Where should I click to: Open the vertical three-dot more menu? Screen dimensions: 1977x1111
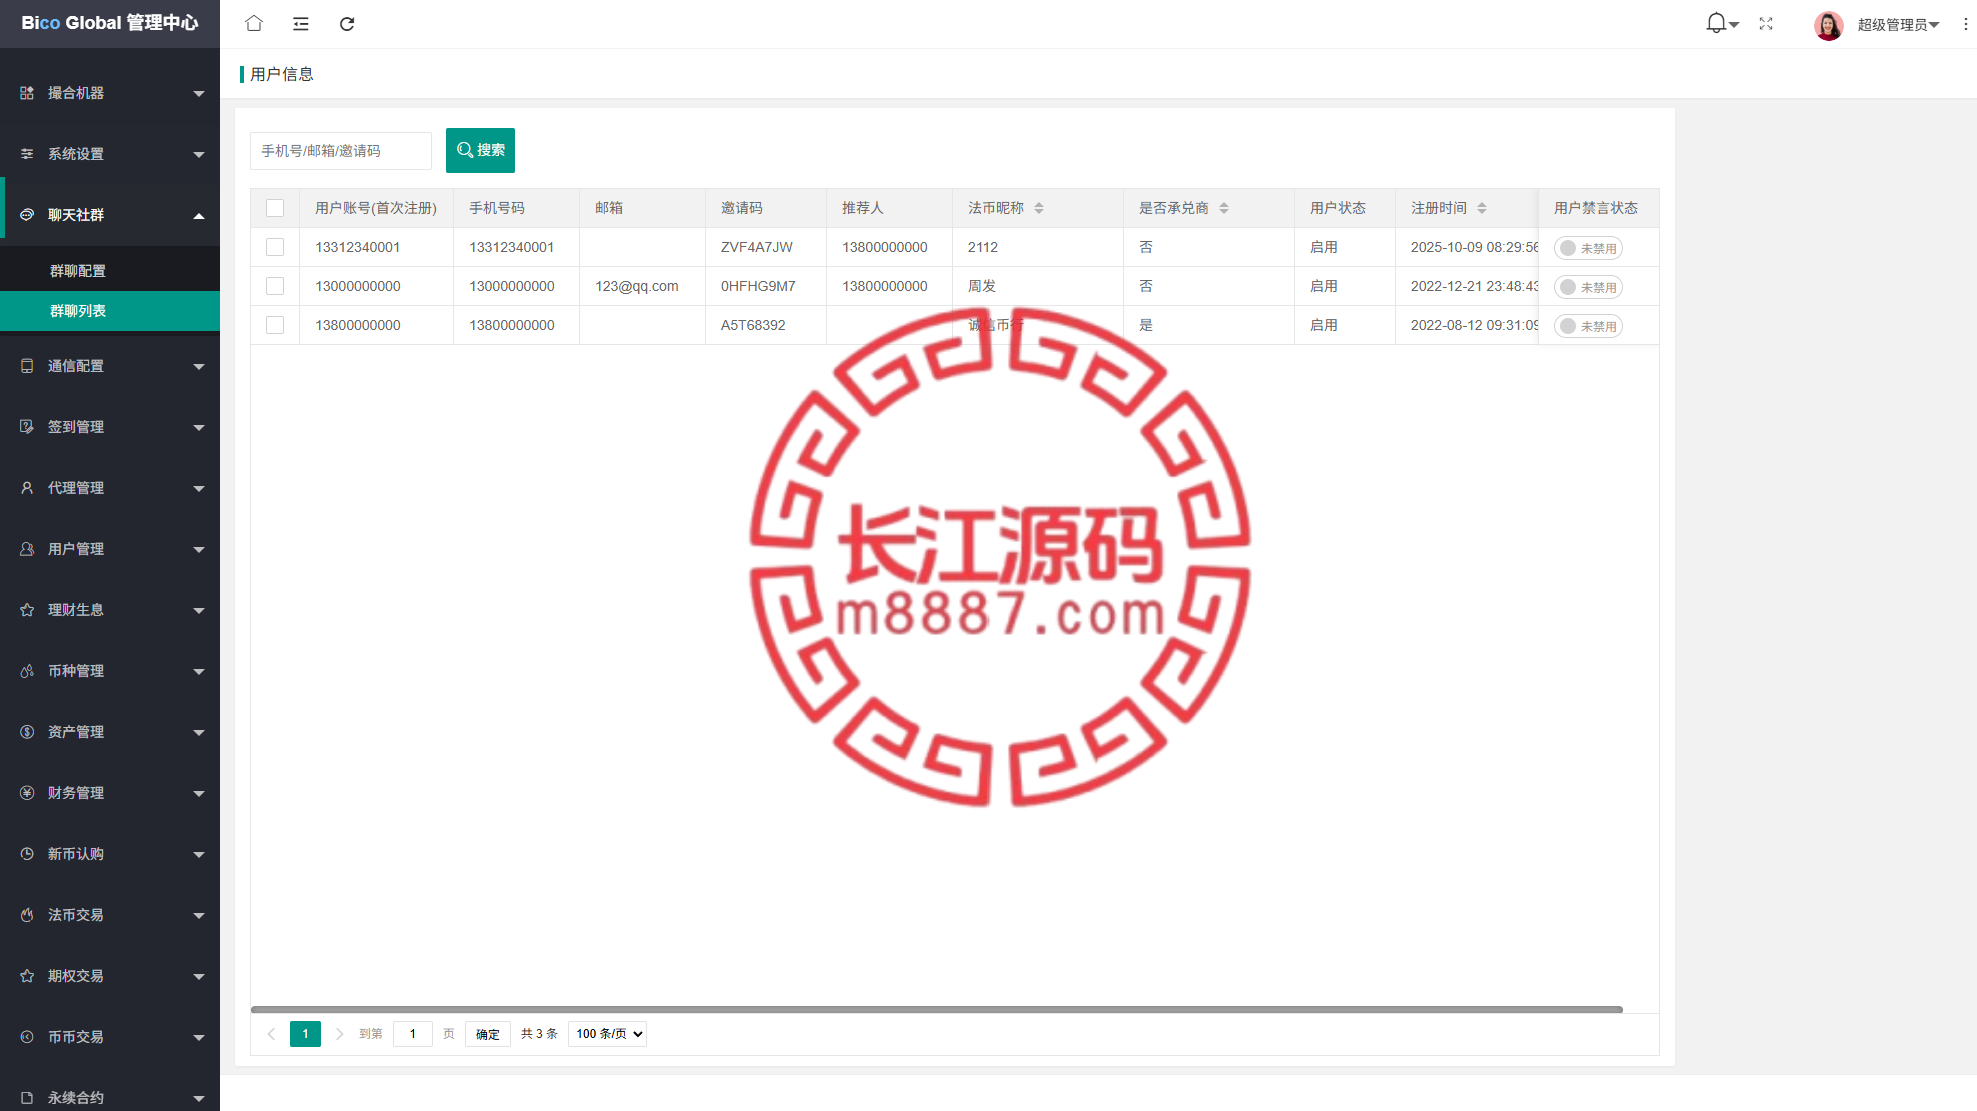(x=1965, y=24)
